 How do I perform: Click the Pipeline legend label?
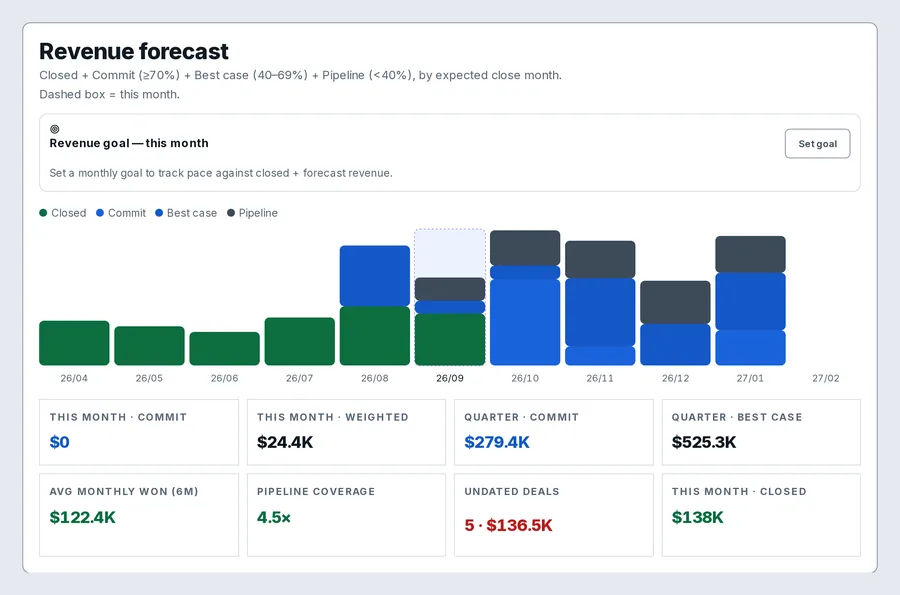click(258, 213)
